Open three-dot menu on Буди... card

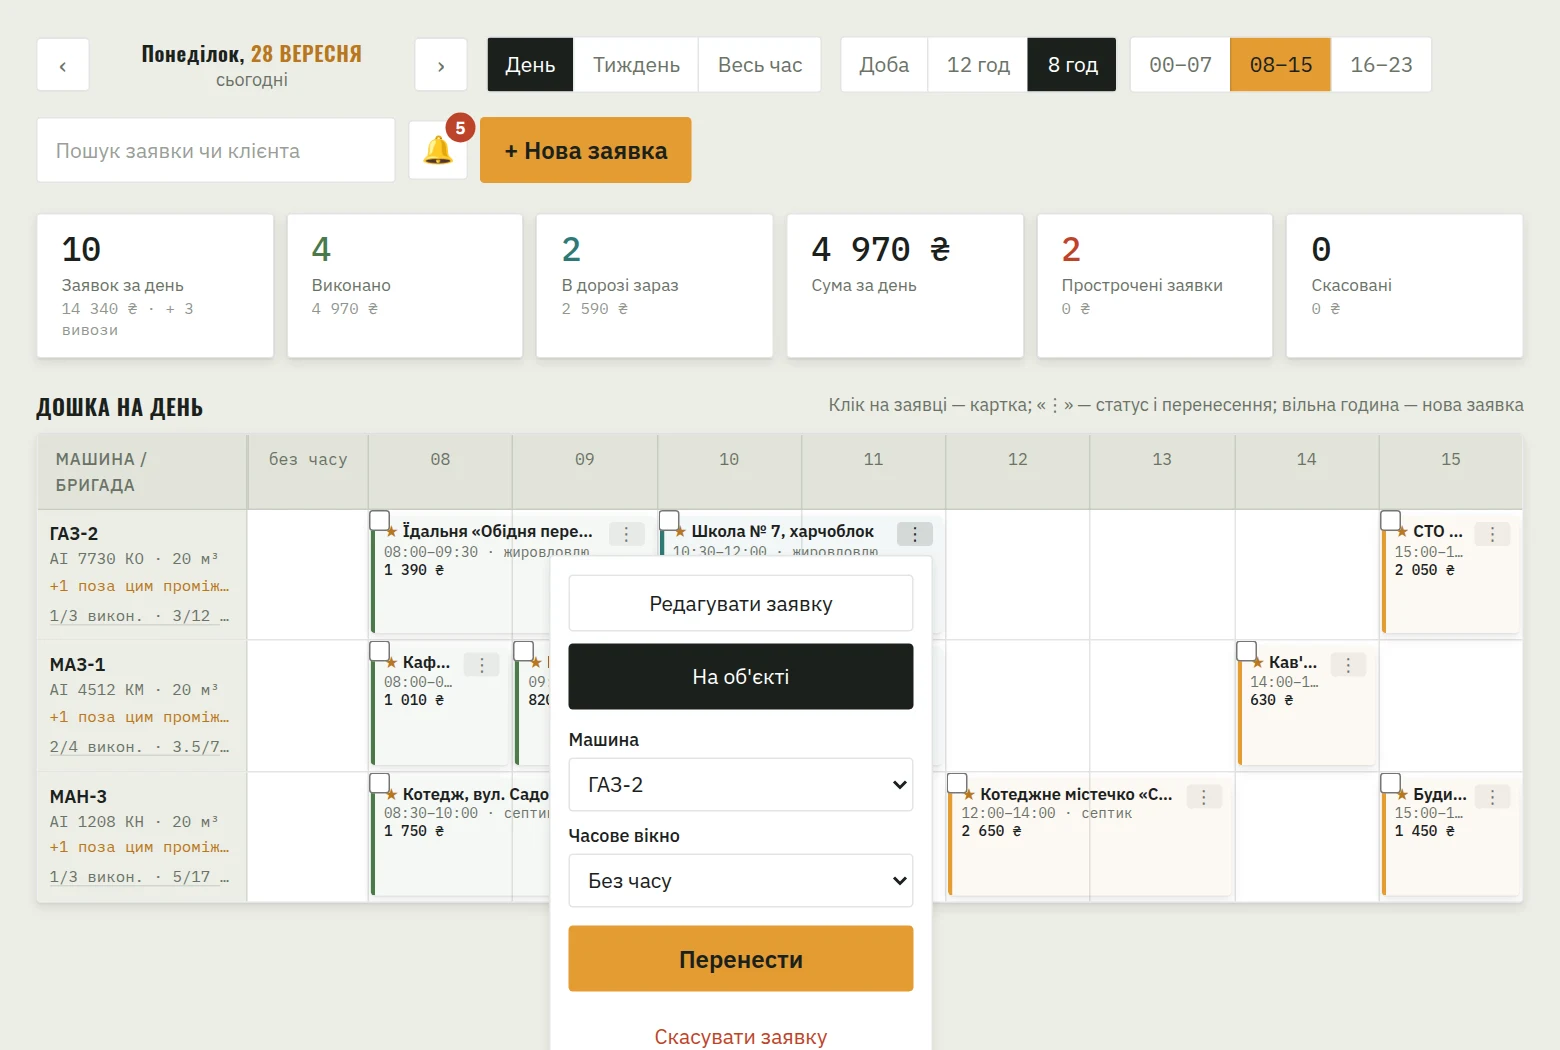point(1493,797)
